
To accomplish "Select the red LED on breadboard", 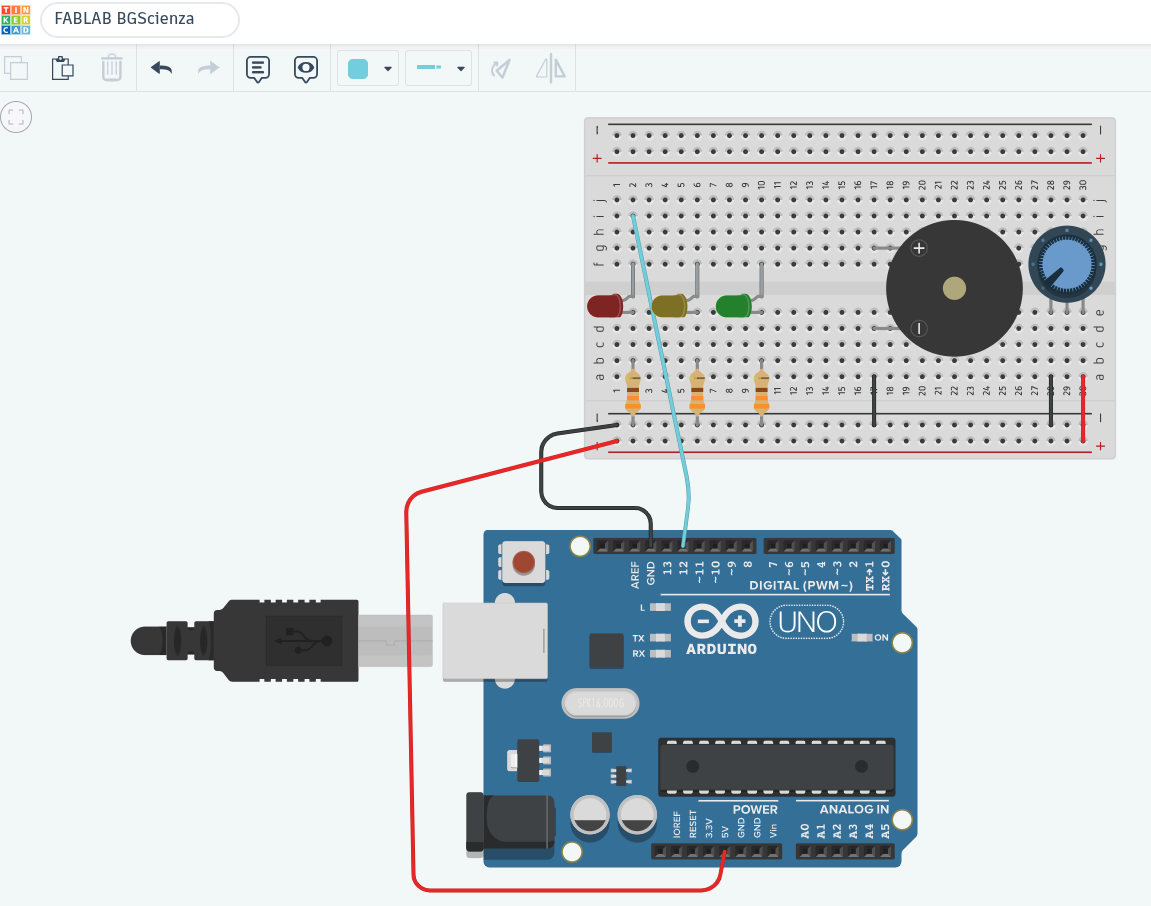I will [606, 305].
